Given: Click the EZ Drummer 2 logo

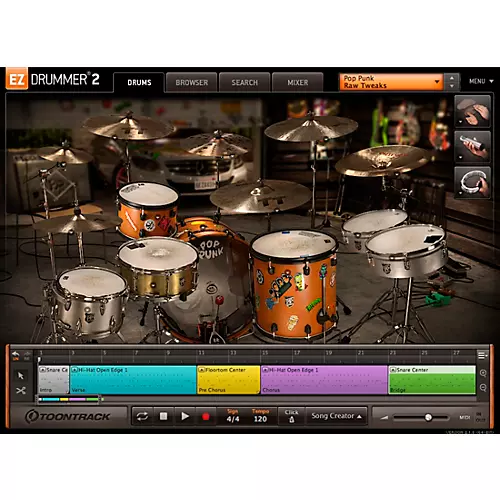Looking at the screenshot, I should pos(53,79).
